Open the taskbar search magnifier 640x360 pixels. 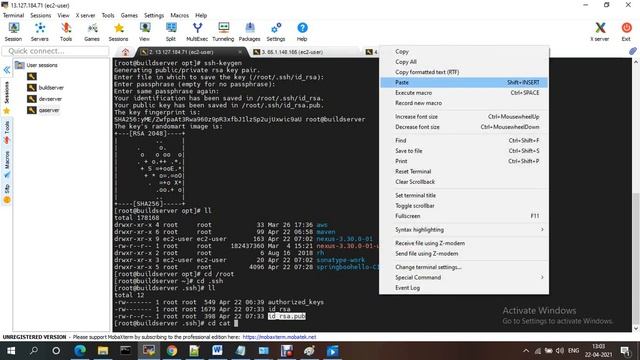coord(34,351)
